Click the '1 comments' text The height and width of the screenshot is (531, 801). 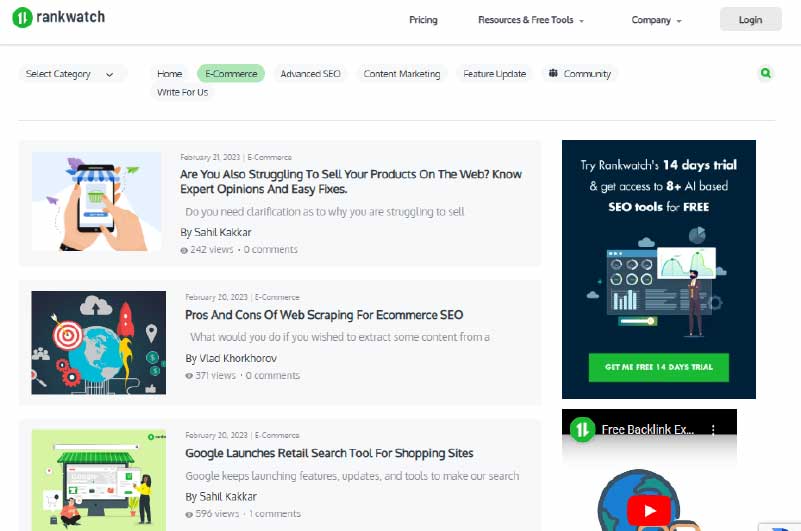click(275, 514)
